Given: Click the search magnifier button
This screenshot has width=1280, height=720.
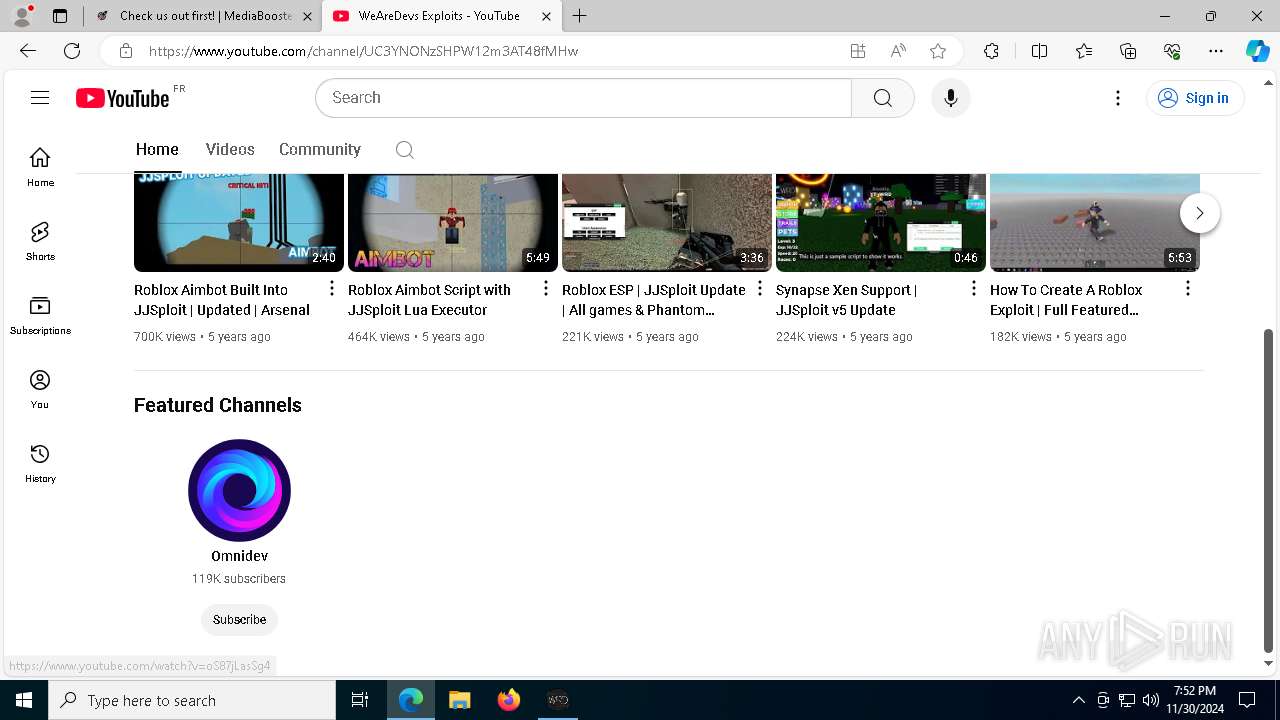Looking at the screenshot, I should click(882, 98).
